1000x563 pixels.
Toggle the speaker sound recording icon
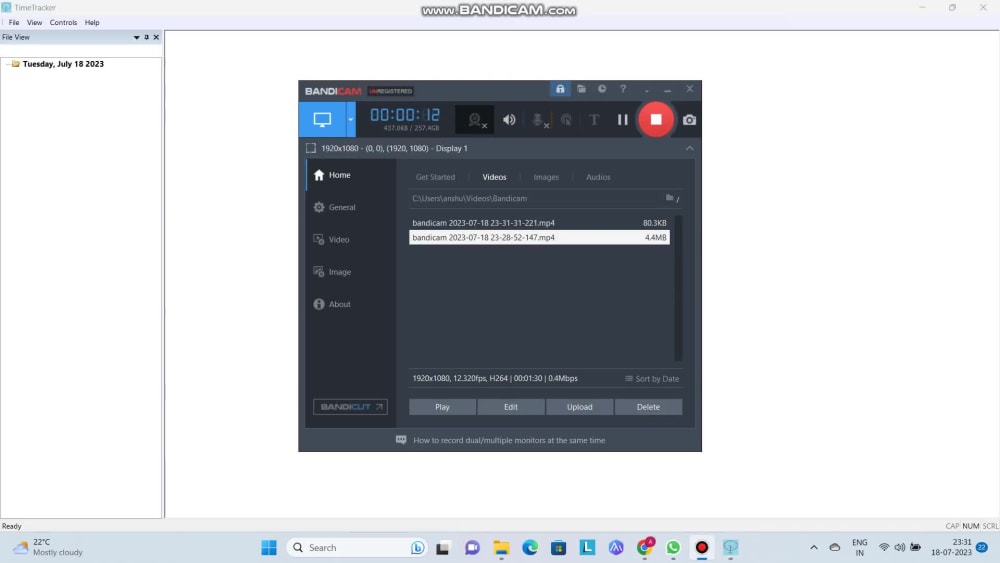click(509, 120)
